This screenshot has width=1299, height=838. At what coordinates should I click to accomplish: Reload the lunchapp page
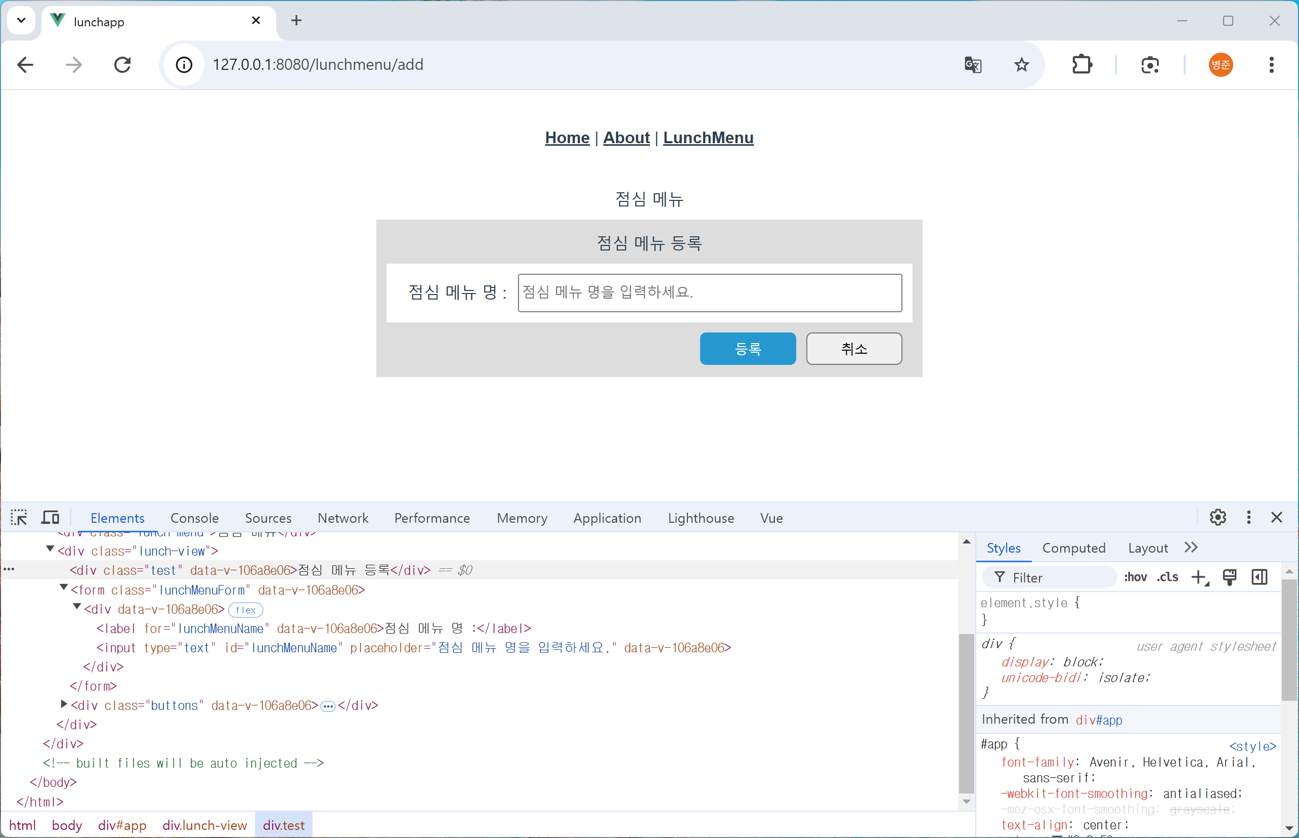pyautogui.click(x=122, y=65)
